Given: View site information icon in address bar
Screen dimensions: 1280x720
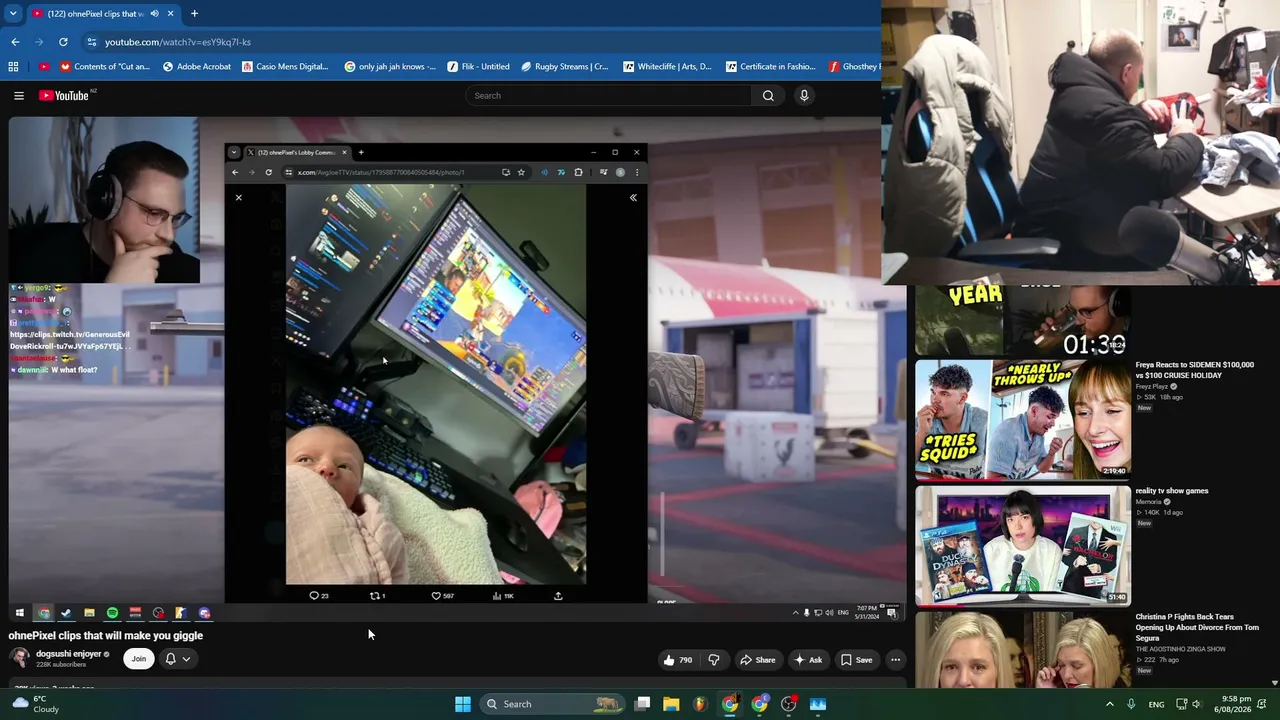Looking at the screenshot, I should tap(92, 42).
